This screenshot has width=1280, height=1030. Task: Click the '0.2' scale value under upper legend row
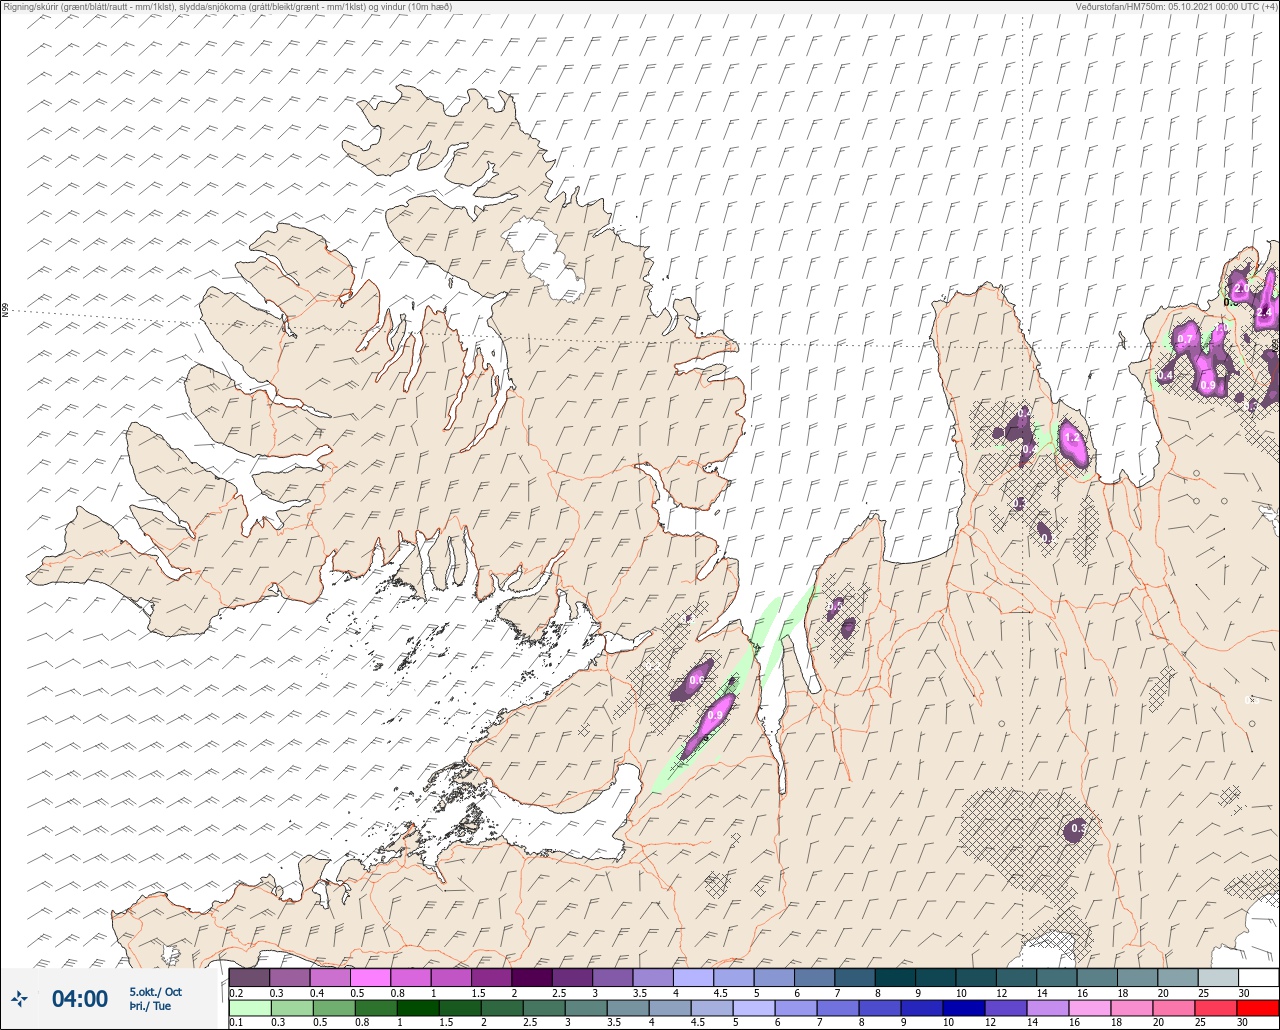pos(236,993)
